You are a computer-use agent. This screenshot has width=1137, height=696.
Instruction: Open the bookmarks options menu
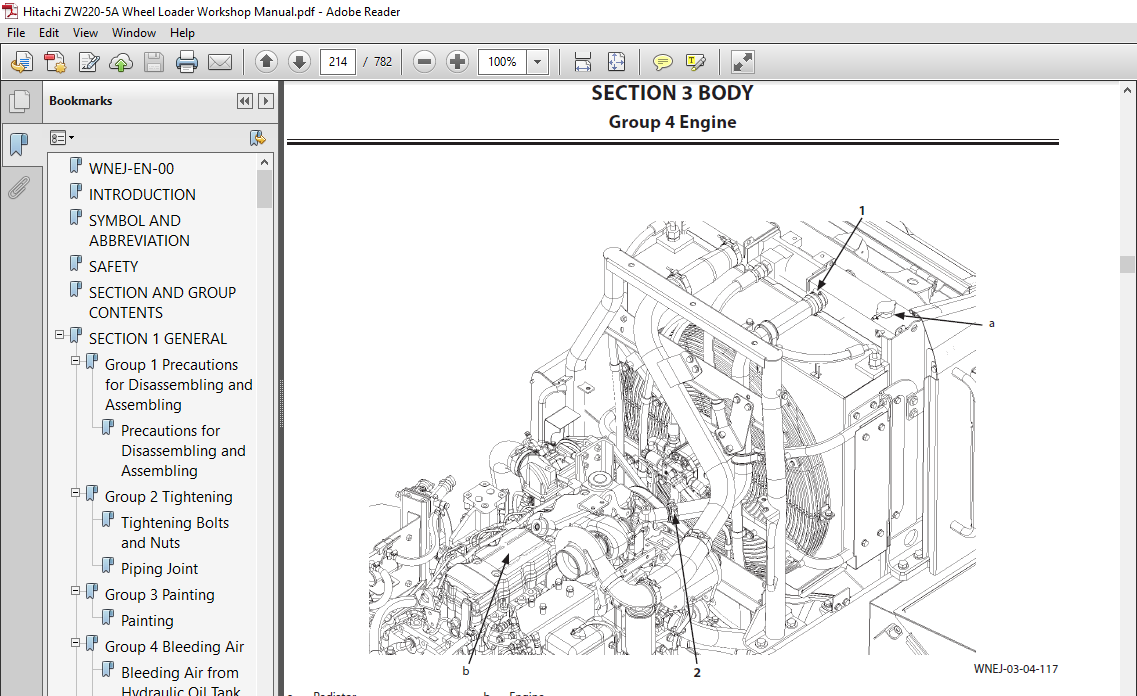pos(62,138)
